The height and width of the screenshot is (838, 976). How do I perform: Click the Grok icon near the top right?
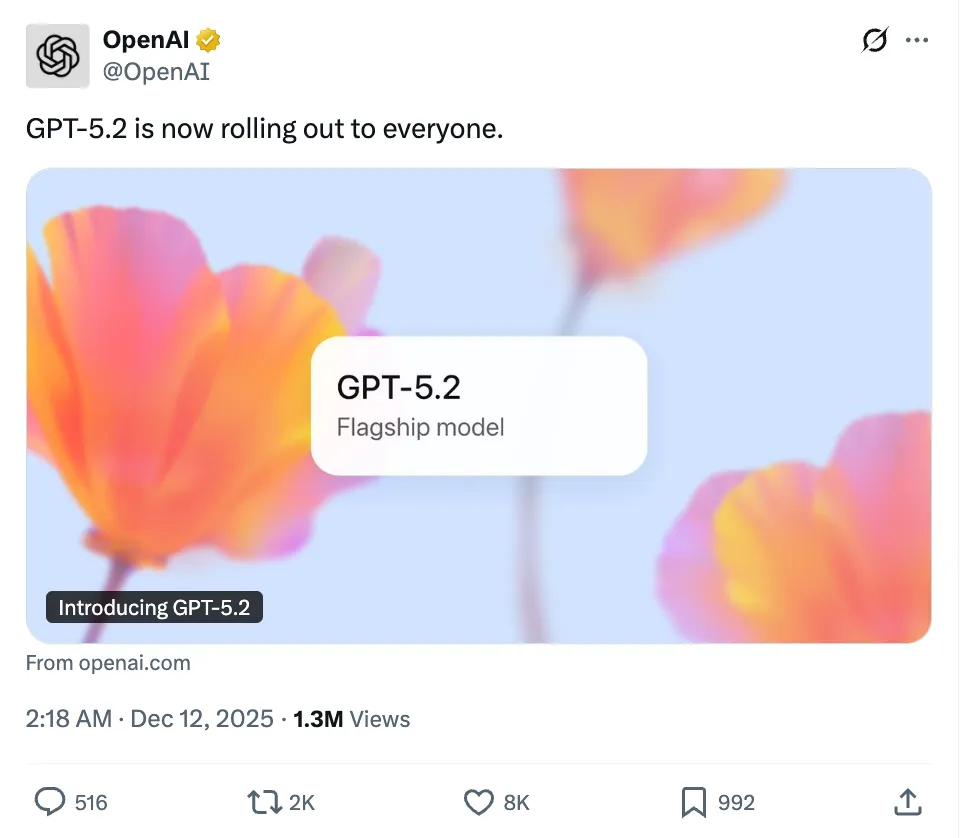coord(874,40)
